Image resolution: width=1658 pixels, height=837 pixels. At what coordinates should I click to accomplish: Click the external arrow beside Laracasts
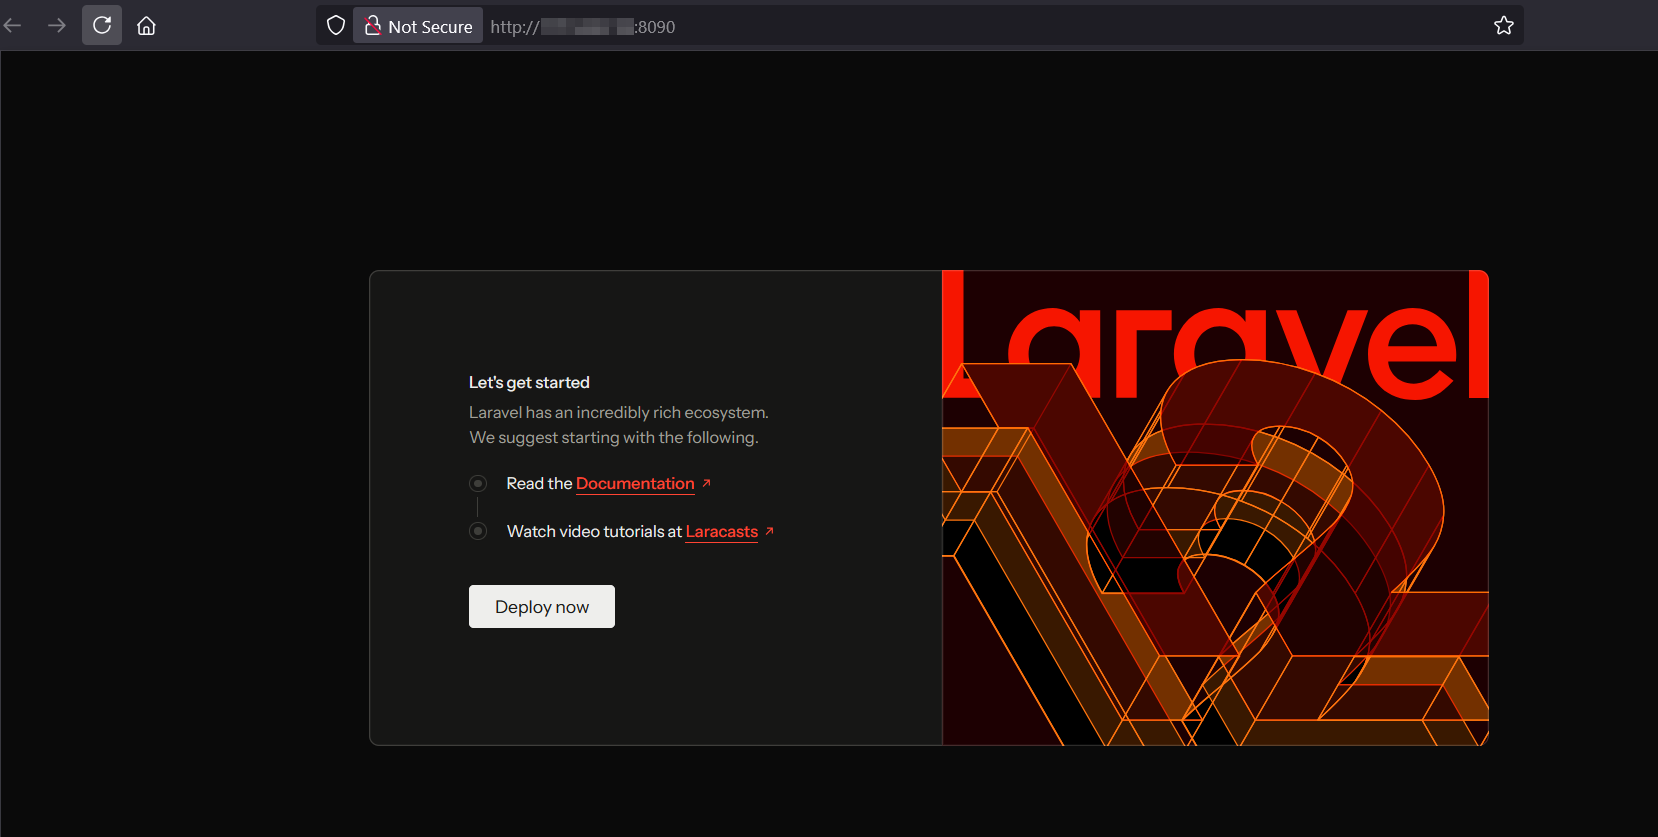(x=769, y=531)
